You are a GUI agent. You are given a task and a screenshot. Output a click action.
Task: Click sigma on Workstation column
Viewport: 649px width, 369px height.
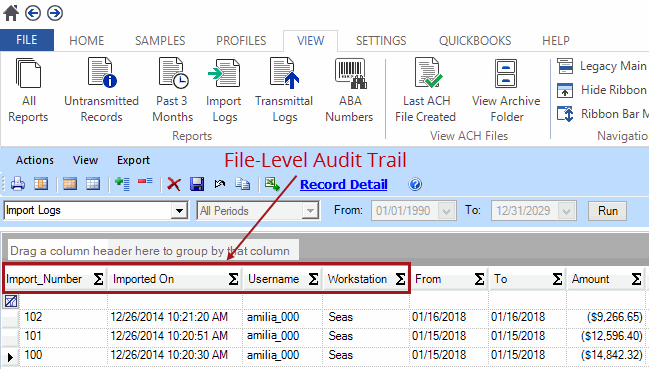click(400, 279)
